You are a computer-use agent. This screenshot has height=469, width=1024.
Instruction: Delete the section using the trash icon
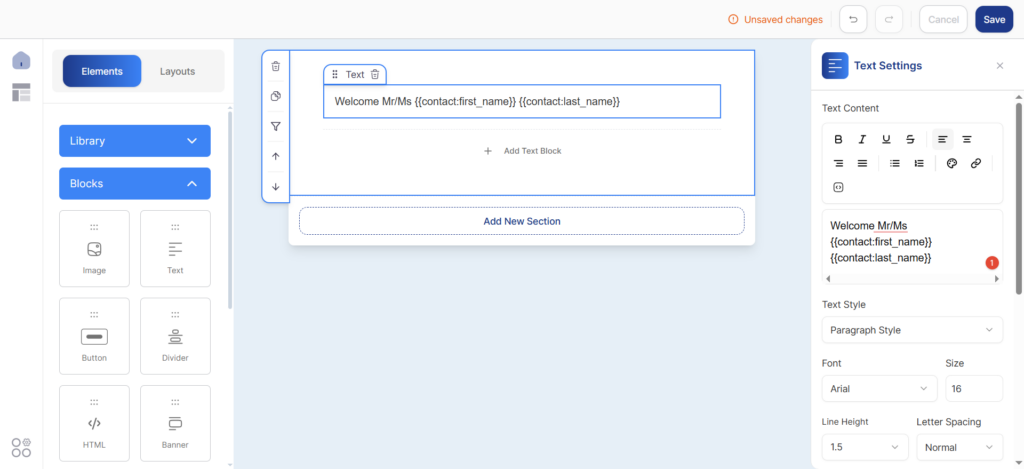[x=276, y=66]
